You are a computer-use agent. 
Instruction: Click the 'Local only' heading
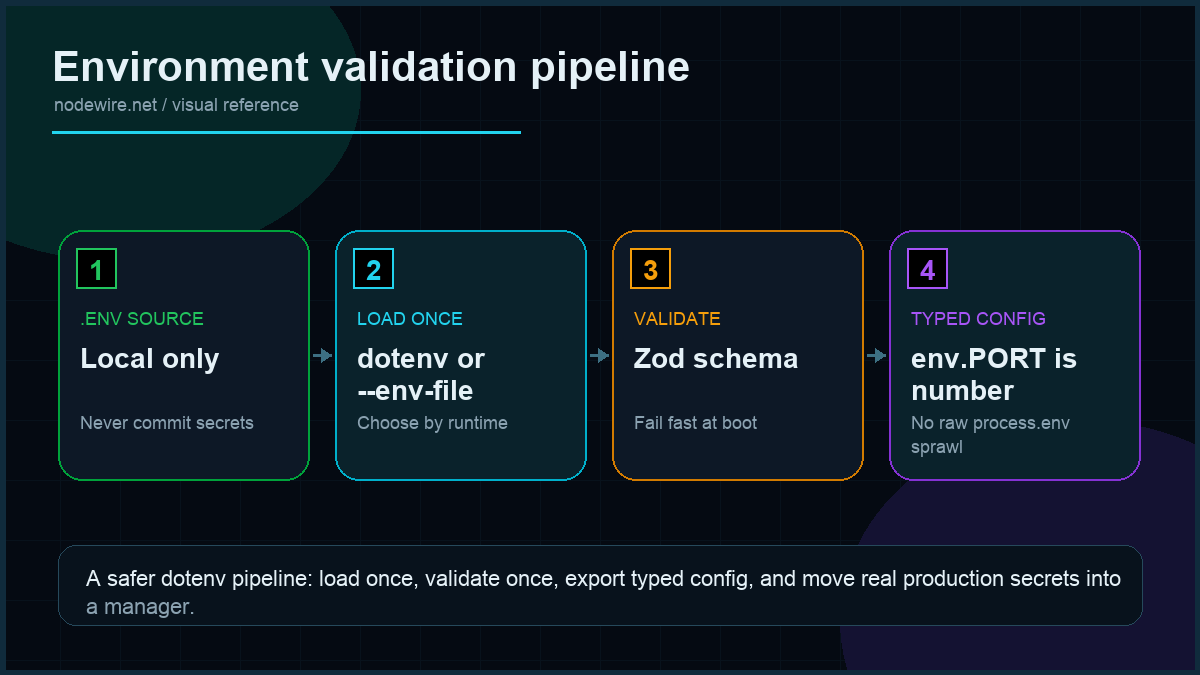click(150, 359)
